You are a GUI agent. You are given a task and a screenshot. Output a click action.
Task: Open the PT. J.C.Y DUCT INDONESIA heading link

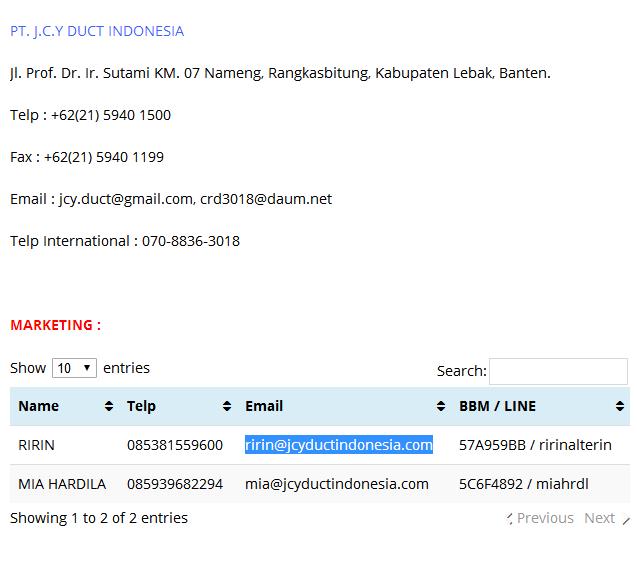(97, 31)
